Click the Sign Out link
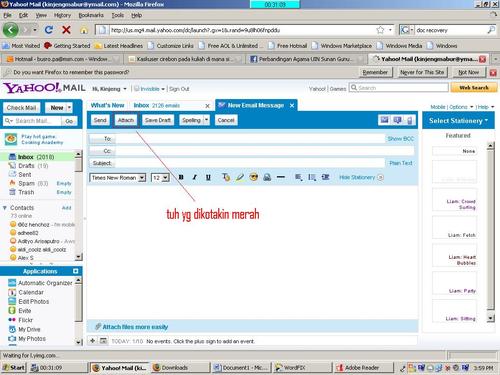 pyautogui.click(x=179, y=89)
